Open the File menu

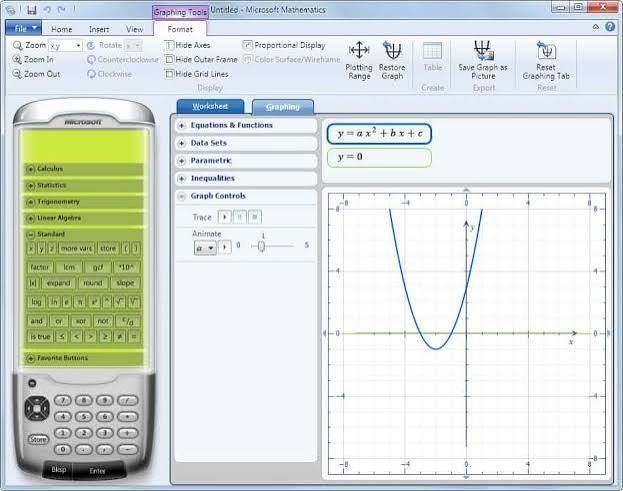point(23,29)
